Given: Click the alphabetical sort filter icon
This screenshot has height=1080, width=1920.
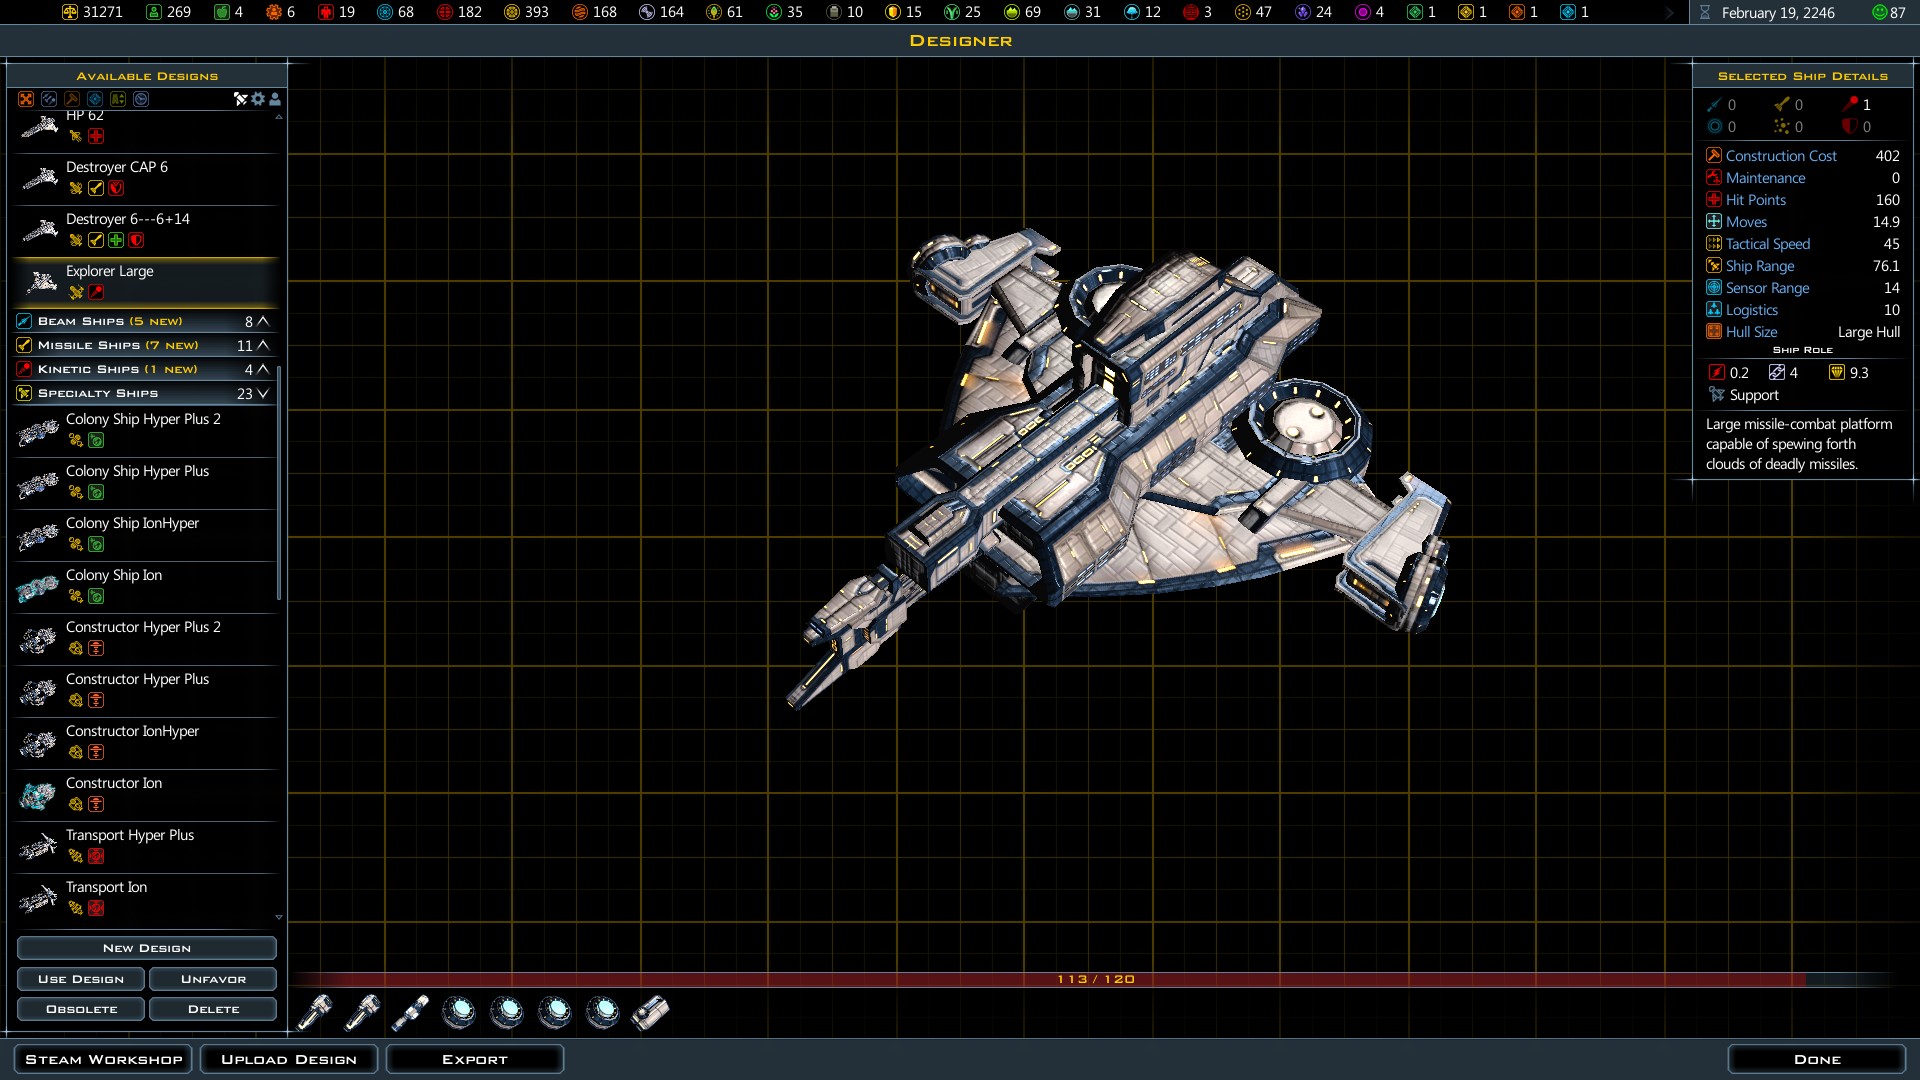Looking at the screenshot, I should (118, 99).
